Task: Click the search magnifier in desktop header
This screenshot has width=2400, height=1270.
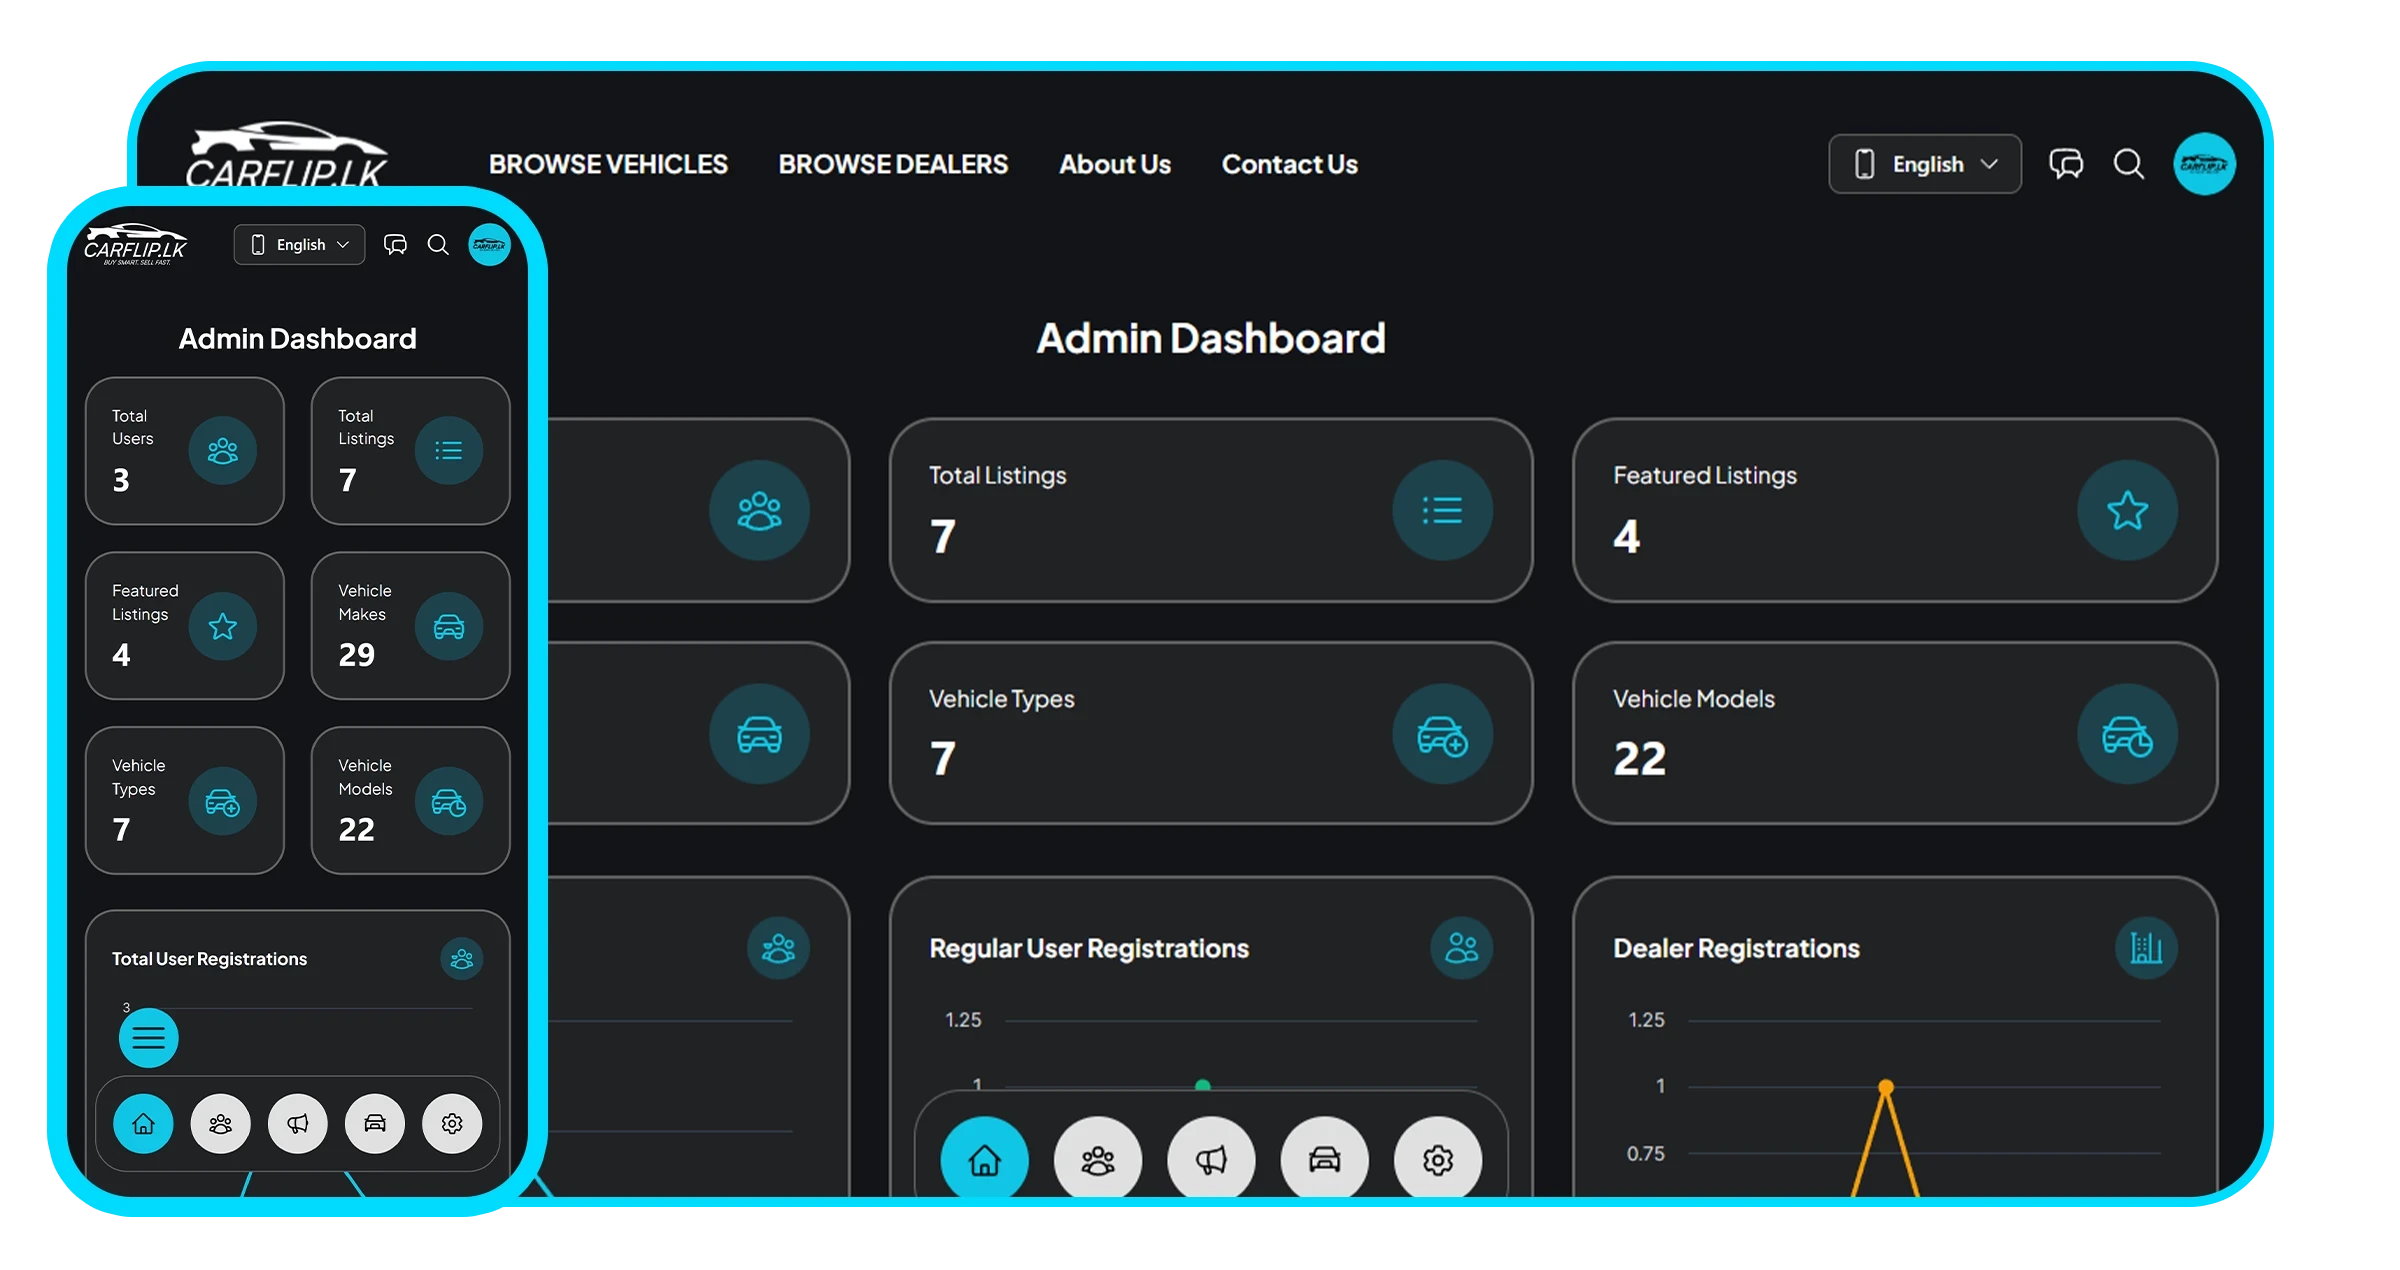Action: (x=2129, y=164)
